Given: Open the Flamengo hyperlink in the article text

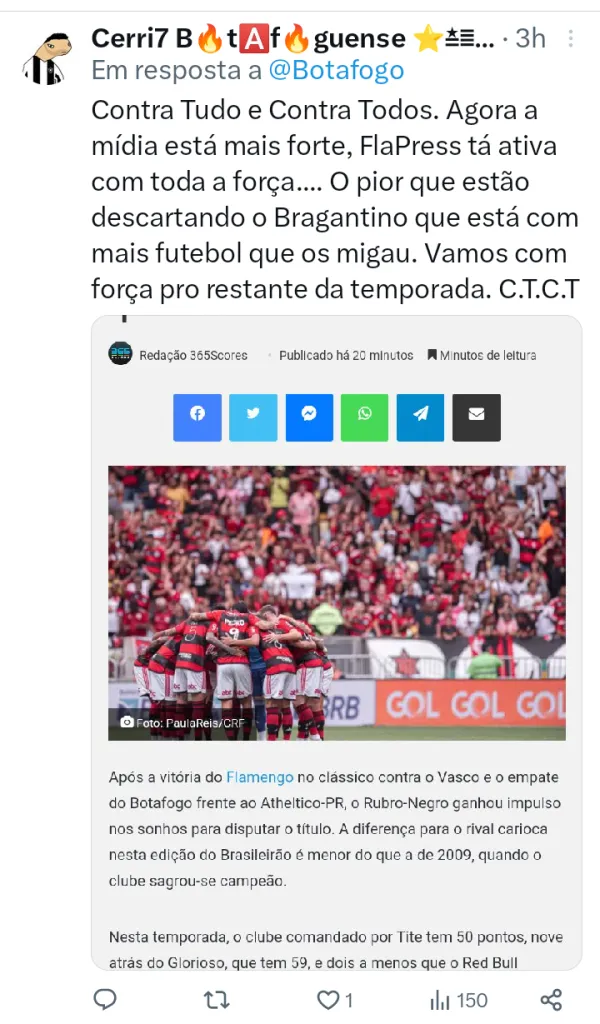Looking at the screenshot, I should click(259, 777).
